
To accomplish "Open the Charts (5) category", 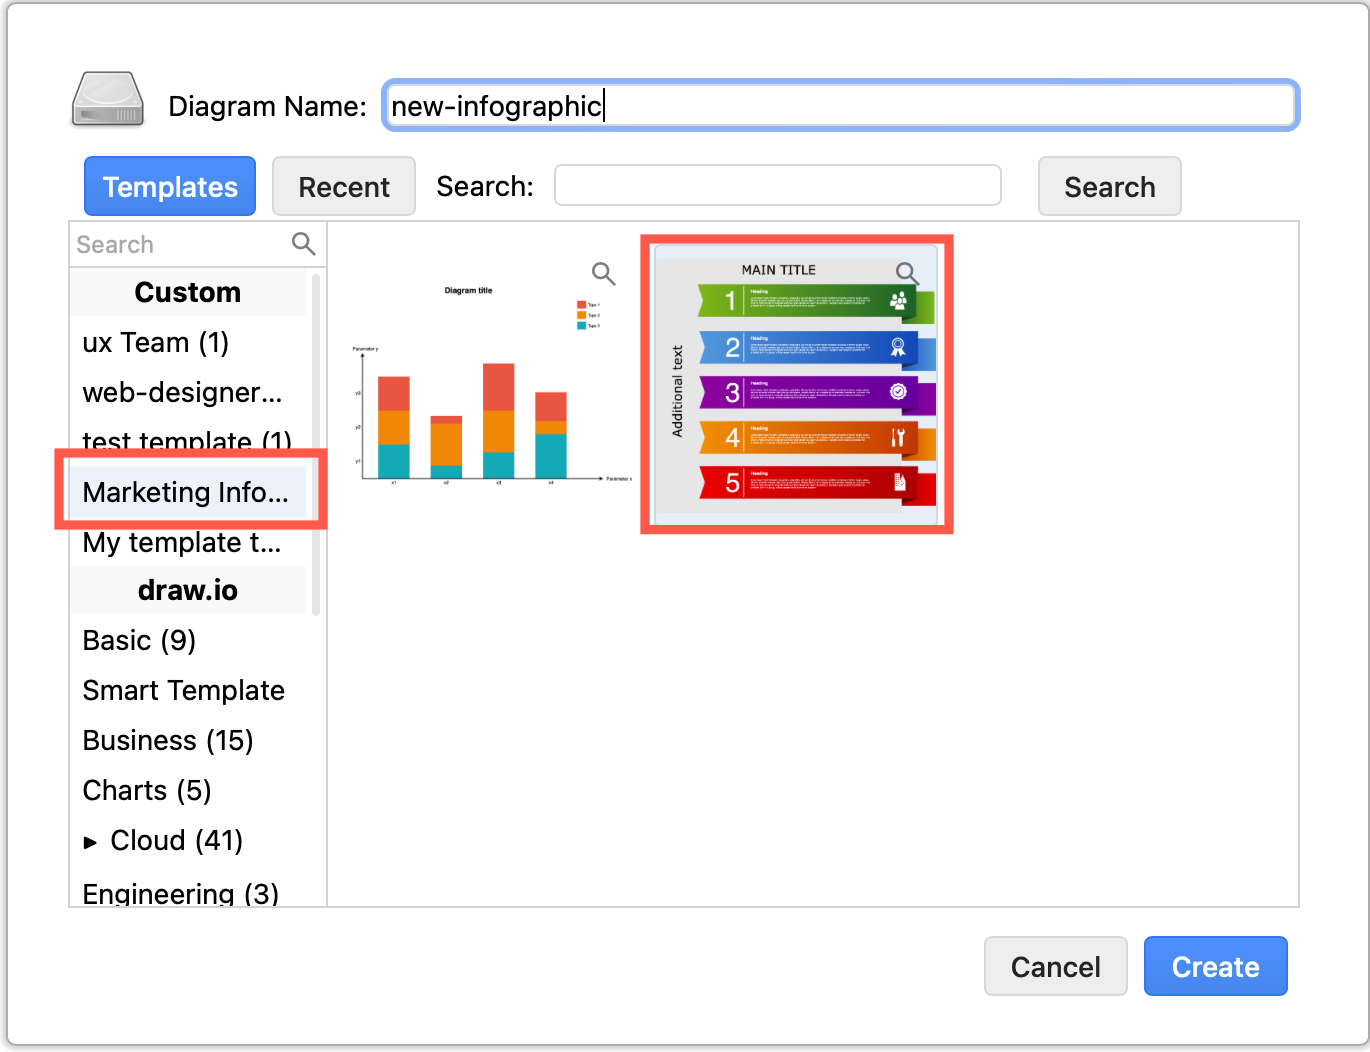I will pos(146,790).
